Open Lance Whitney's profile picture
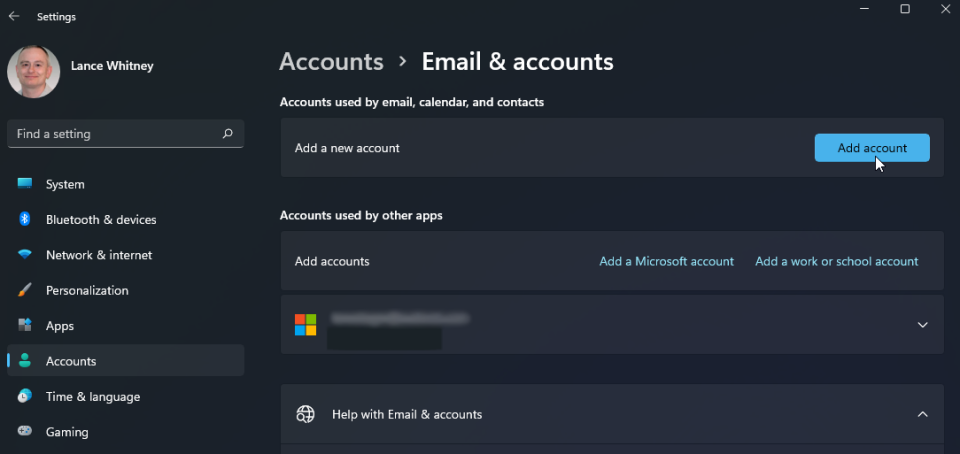 coord(34,72)
